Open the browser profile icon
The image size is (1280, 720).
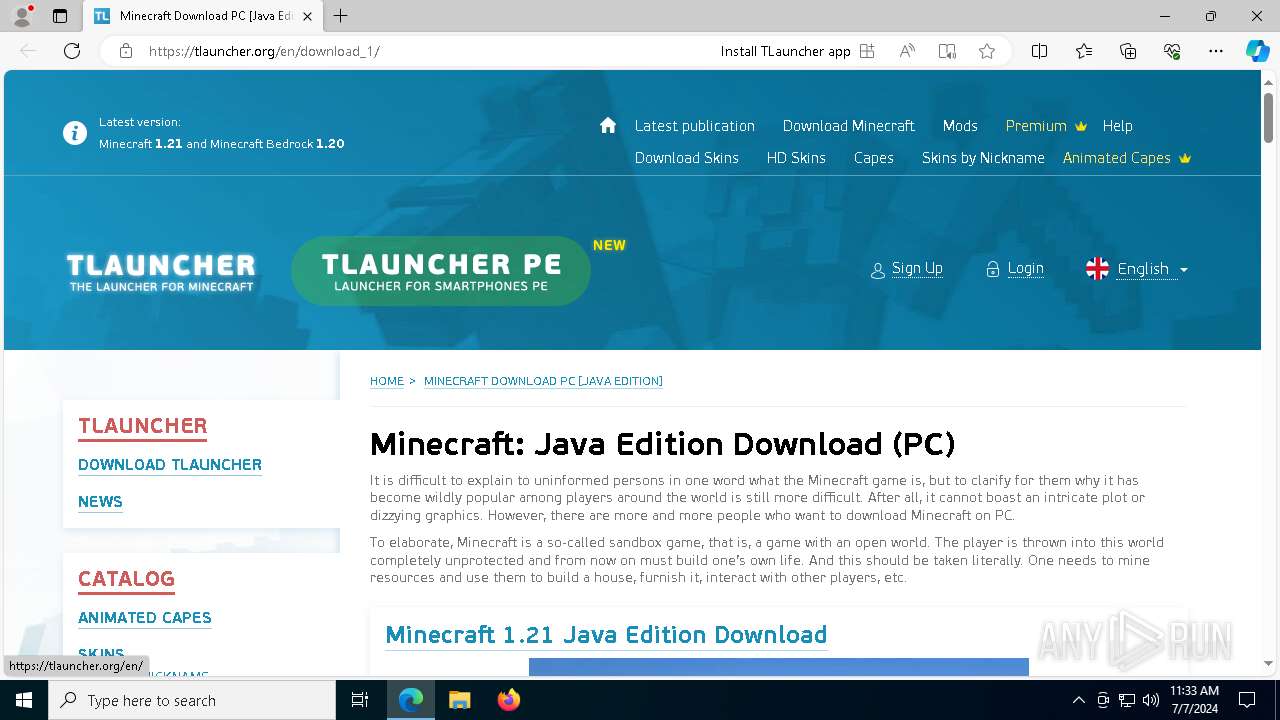pyautogui.click(x=21, y=16)
